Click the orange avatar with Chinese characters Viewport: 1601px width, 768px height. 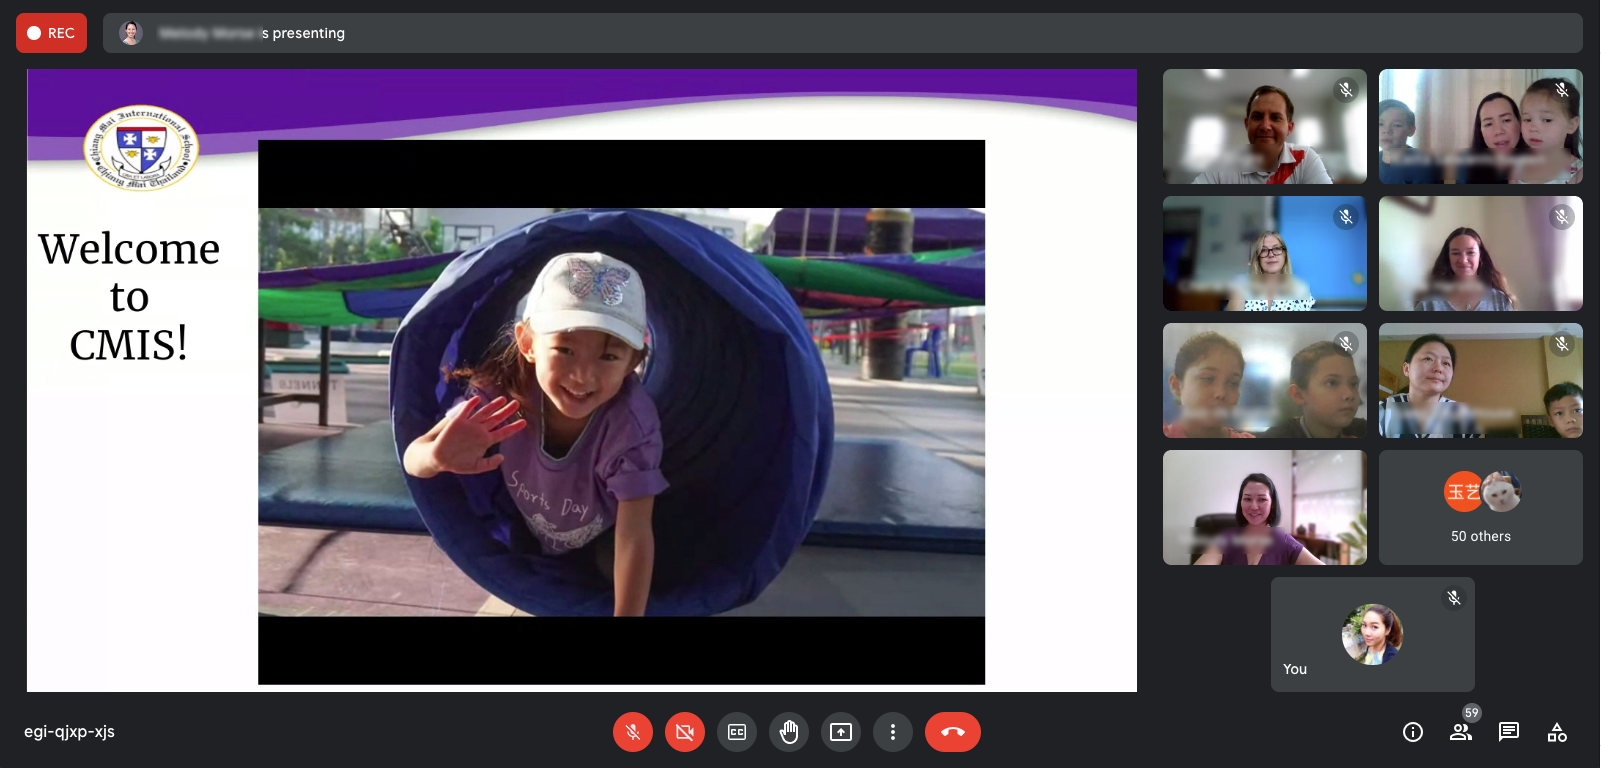tap(1463, 491)
